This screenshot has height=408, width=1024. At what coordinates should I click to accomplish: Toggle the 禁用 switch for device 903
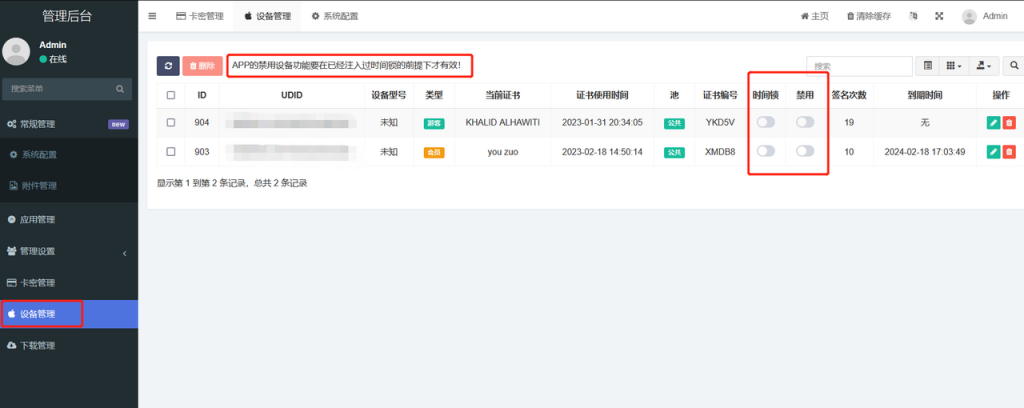[x=804, y=151]
